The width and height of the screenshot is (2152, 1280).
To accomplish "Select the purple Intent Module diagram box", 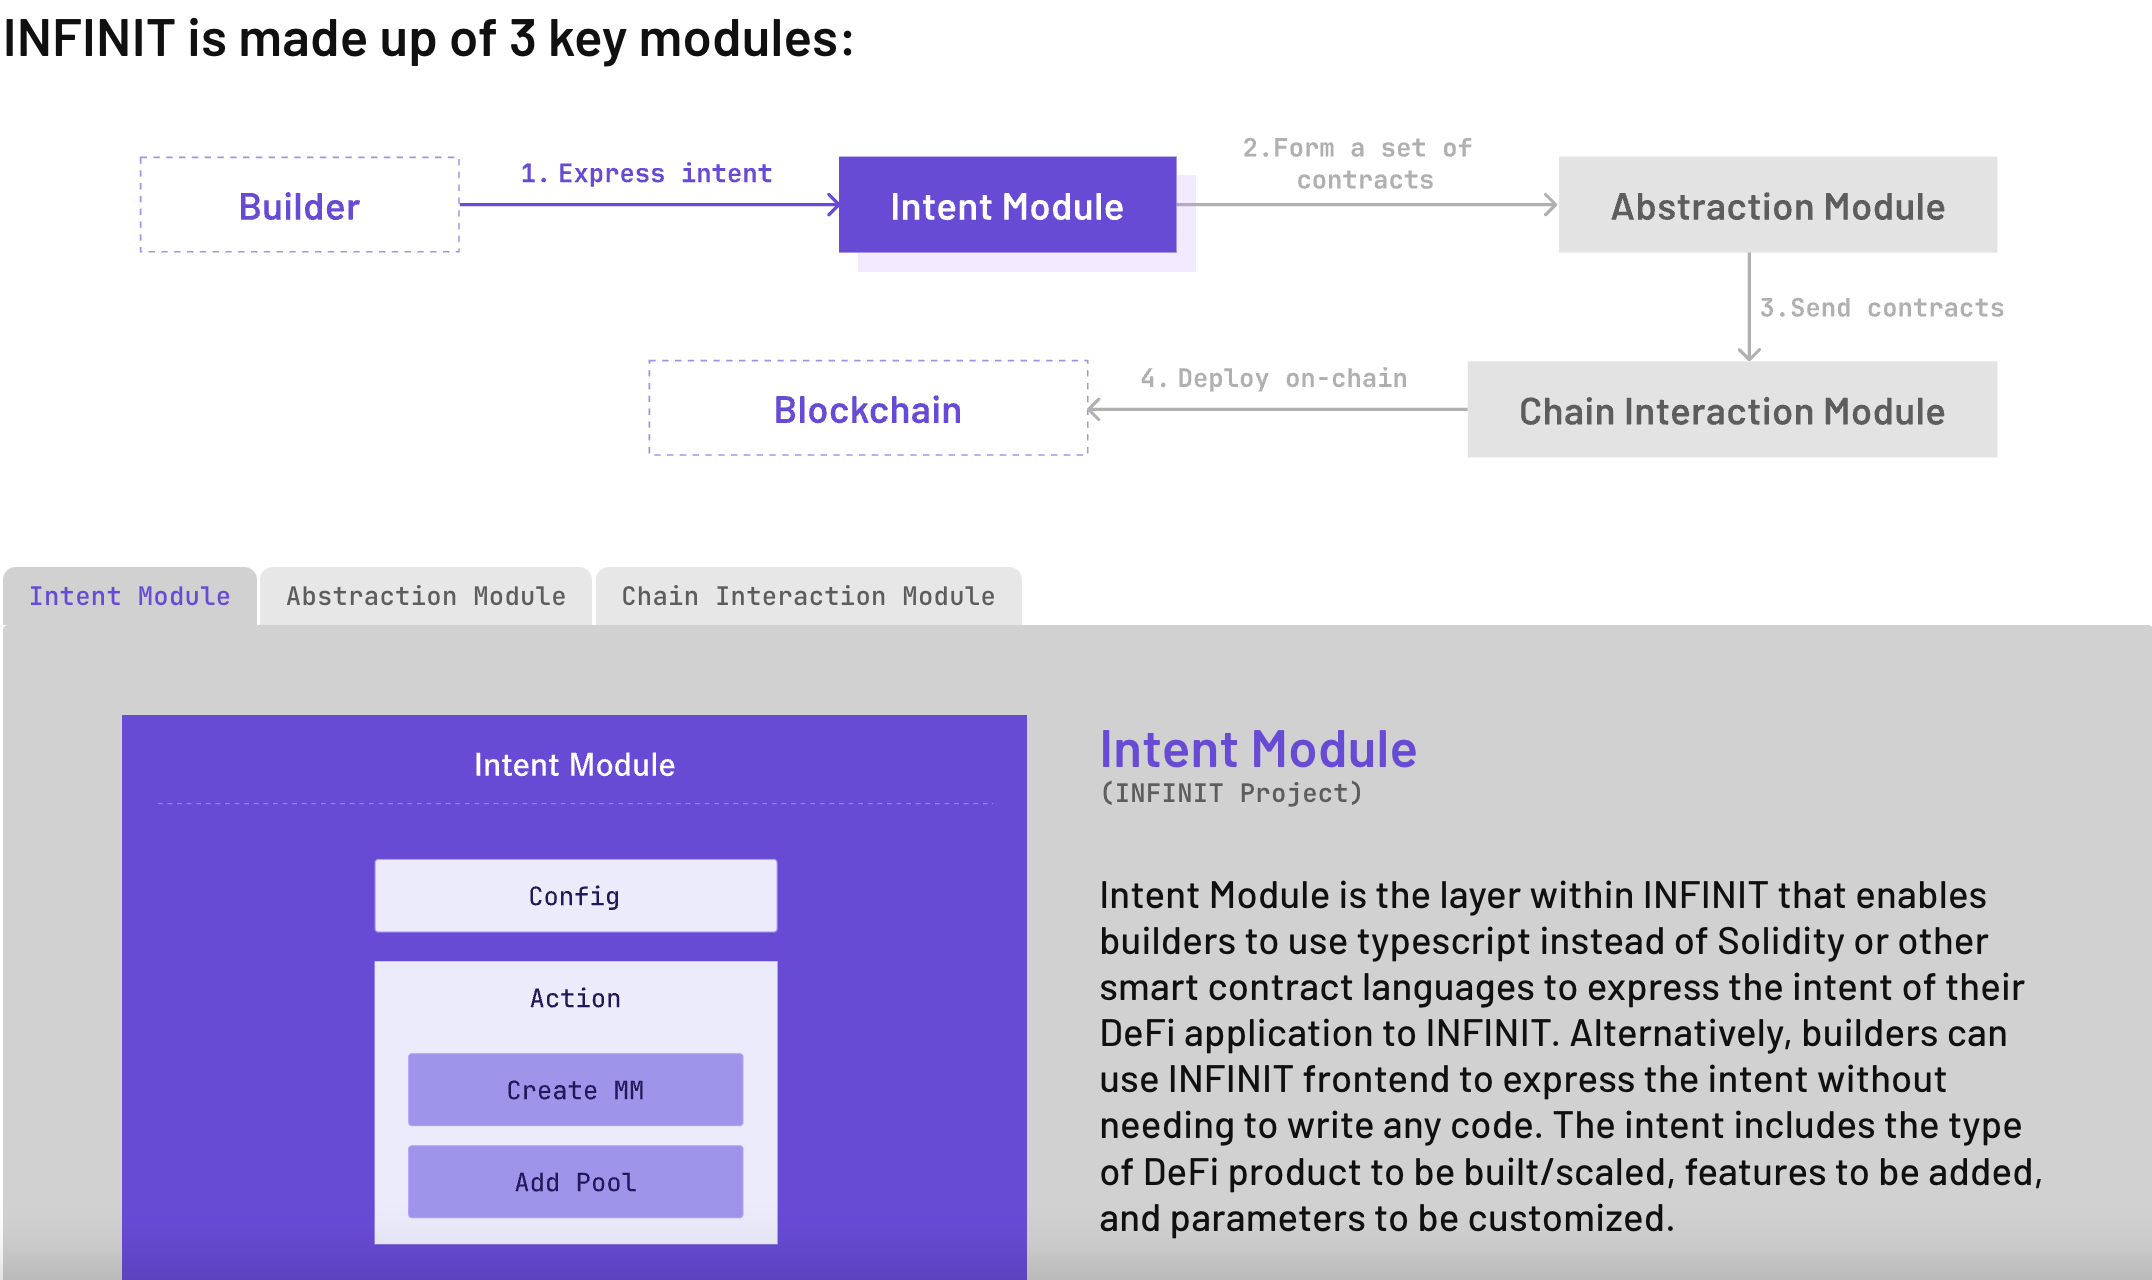I will pyautogui.click(x=1007, y=206).
